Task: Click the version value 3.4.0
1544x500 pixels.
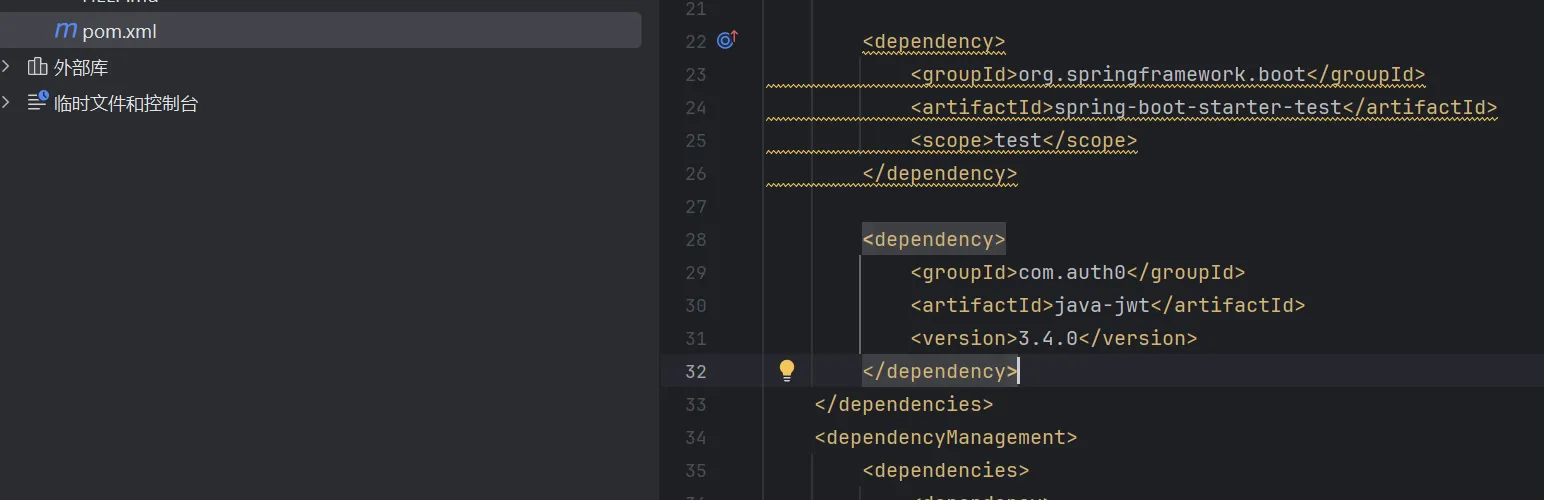Action: [x=1047, y=339]
